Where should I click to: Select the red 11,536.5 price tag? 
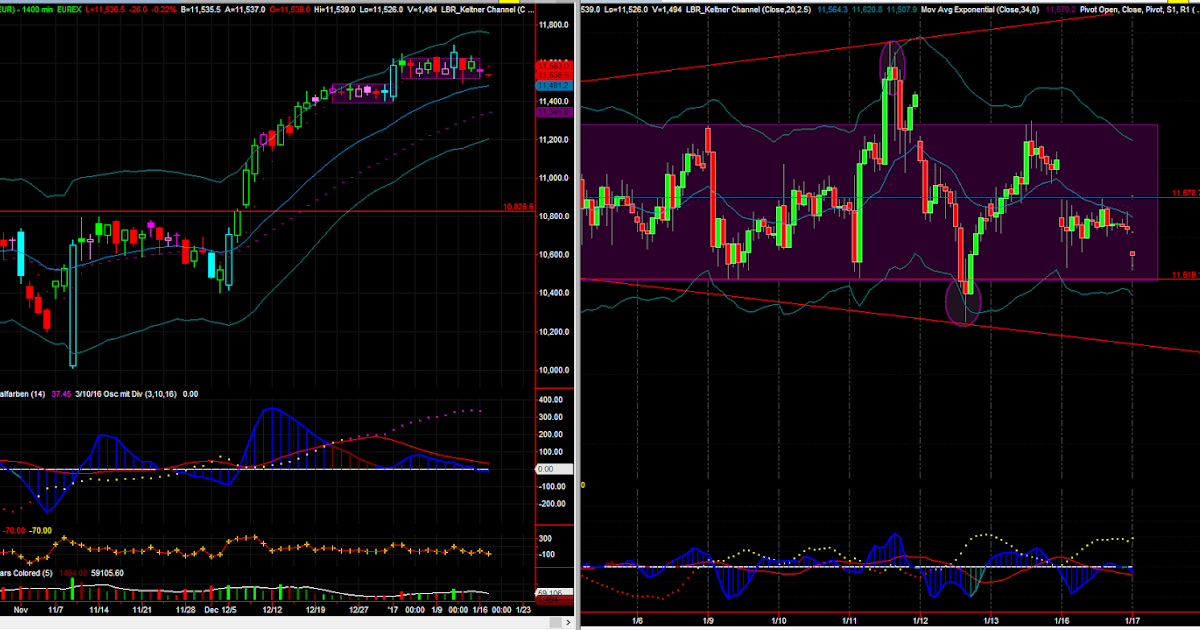pyautogui.click(x=554, y=75)
